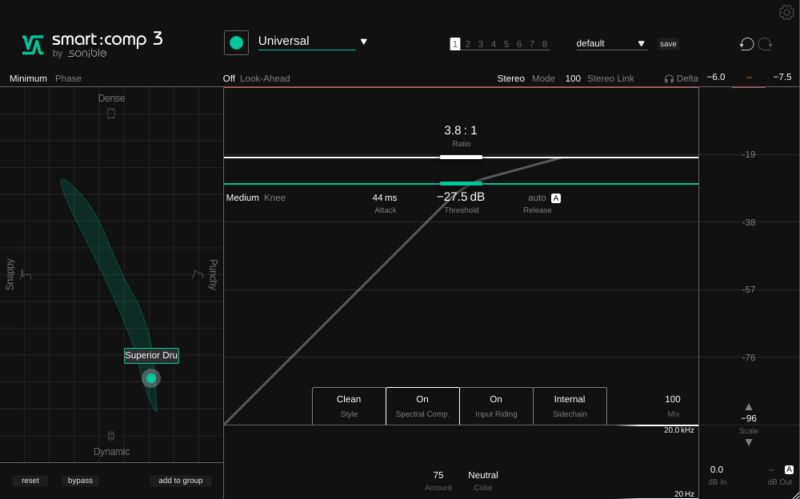Click the Dense icon at top
800x499 pixels.
pos(111,114)
